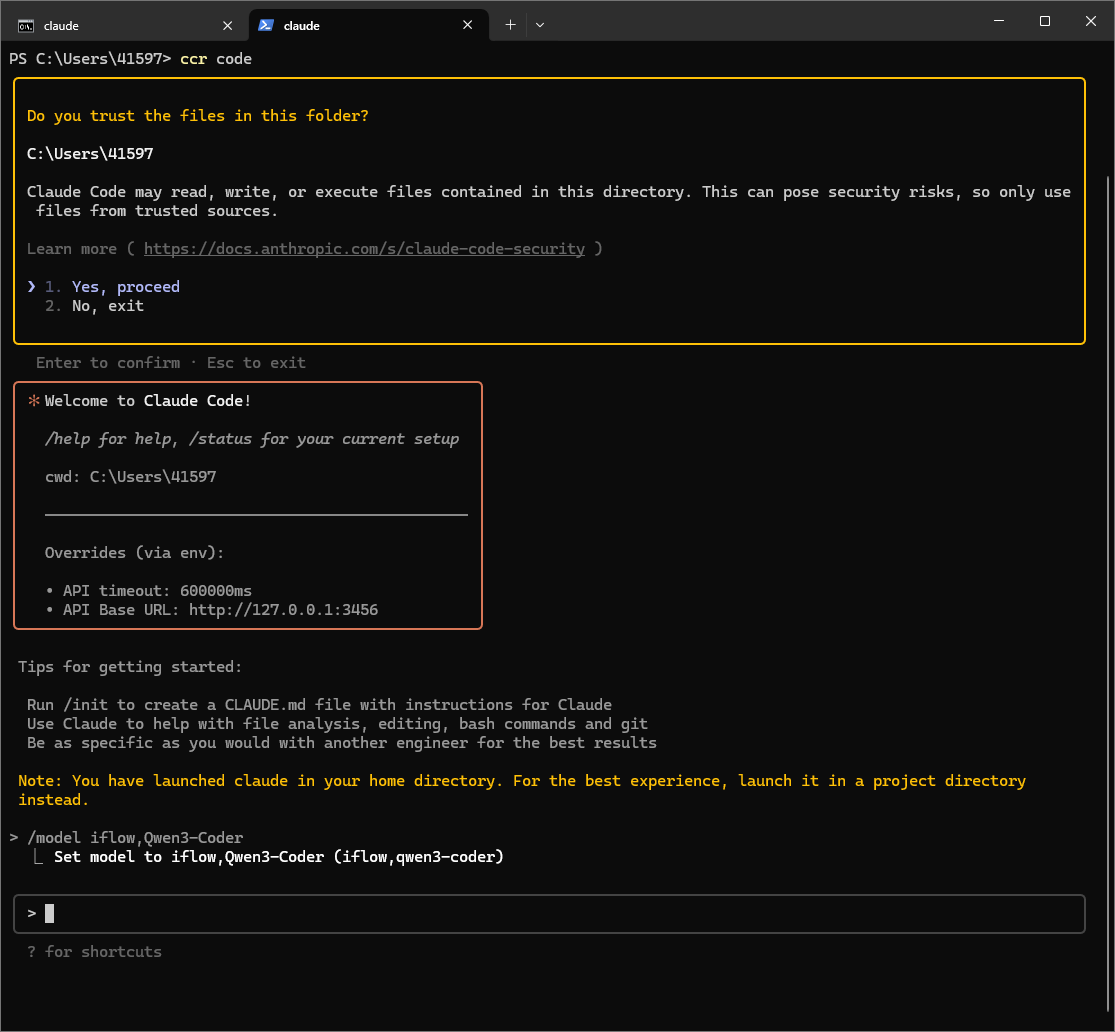Click the API Base URL line
The height and width of the screenshot is (1032, 1115).
pos(220,610)
